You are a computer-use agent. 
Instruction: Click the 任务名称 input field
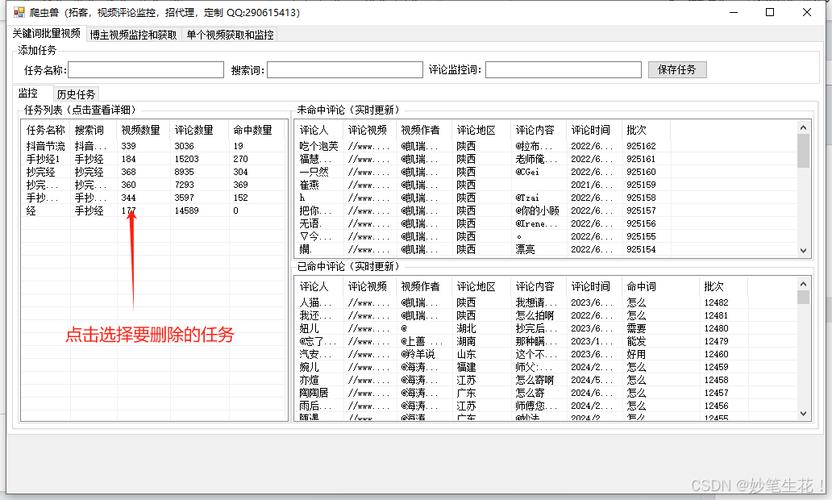pyautogui.click(x=146, y=70)
